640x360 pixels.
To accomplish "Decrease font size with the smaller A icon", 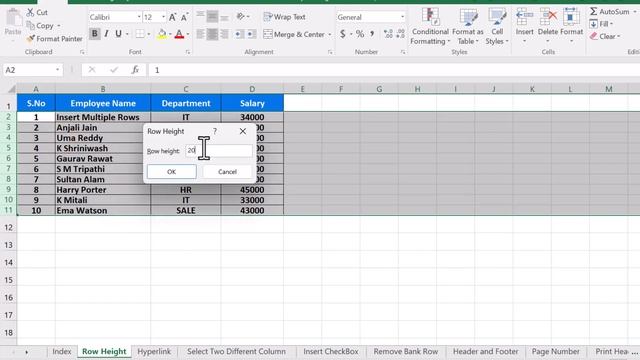I will coord(184,17).
